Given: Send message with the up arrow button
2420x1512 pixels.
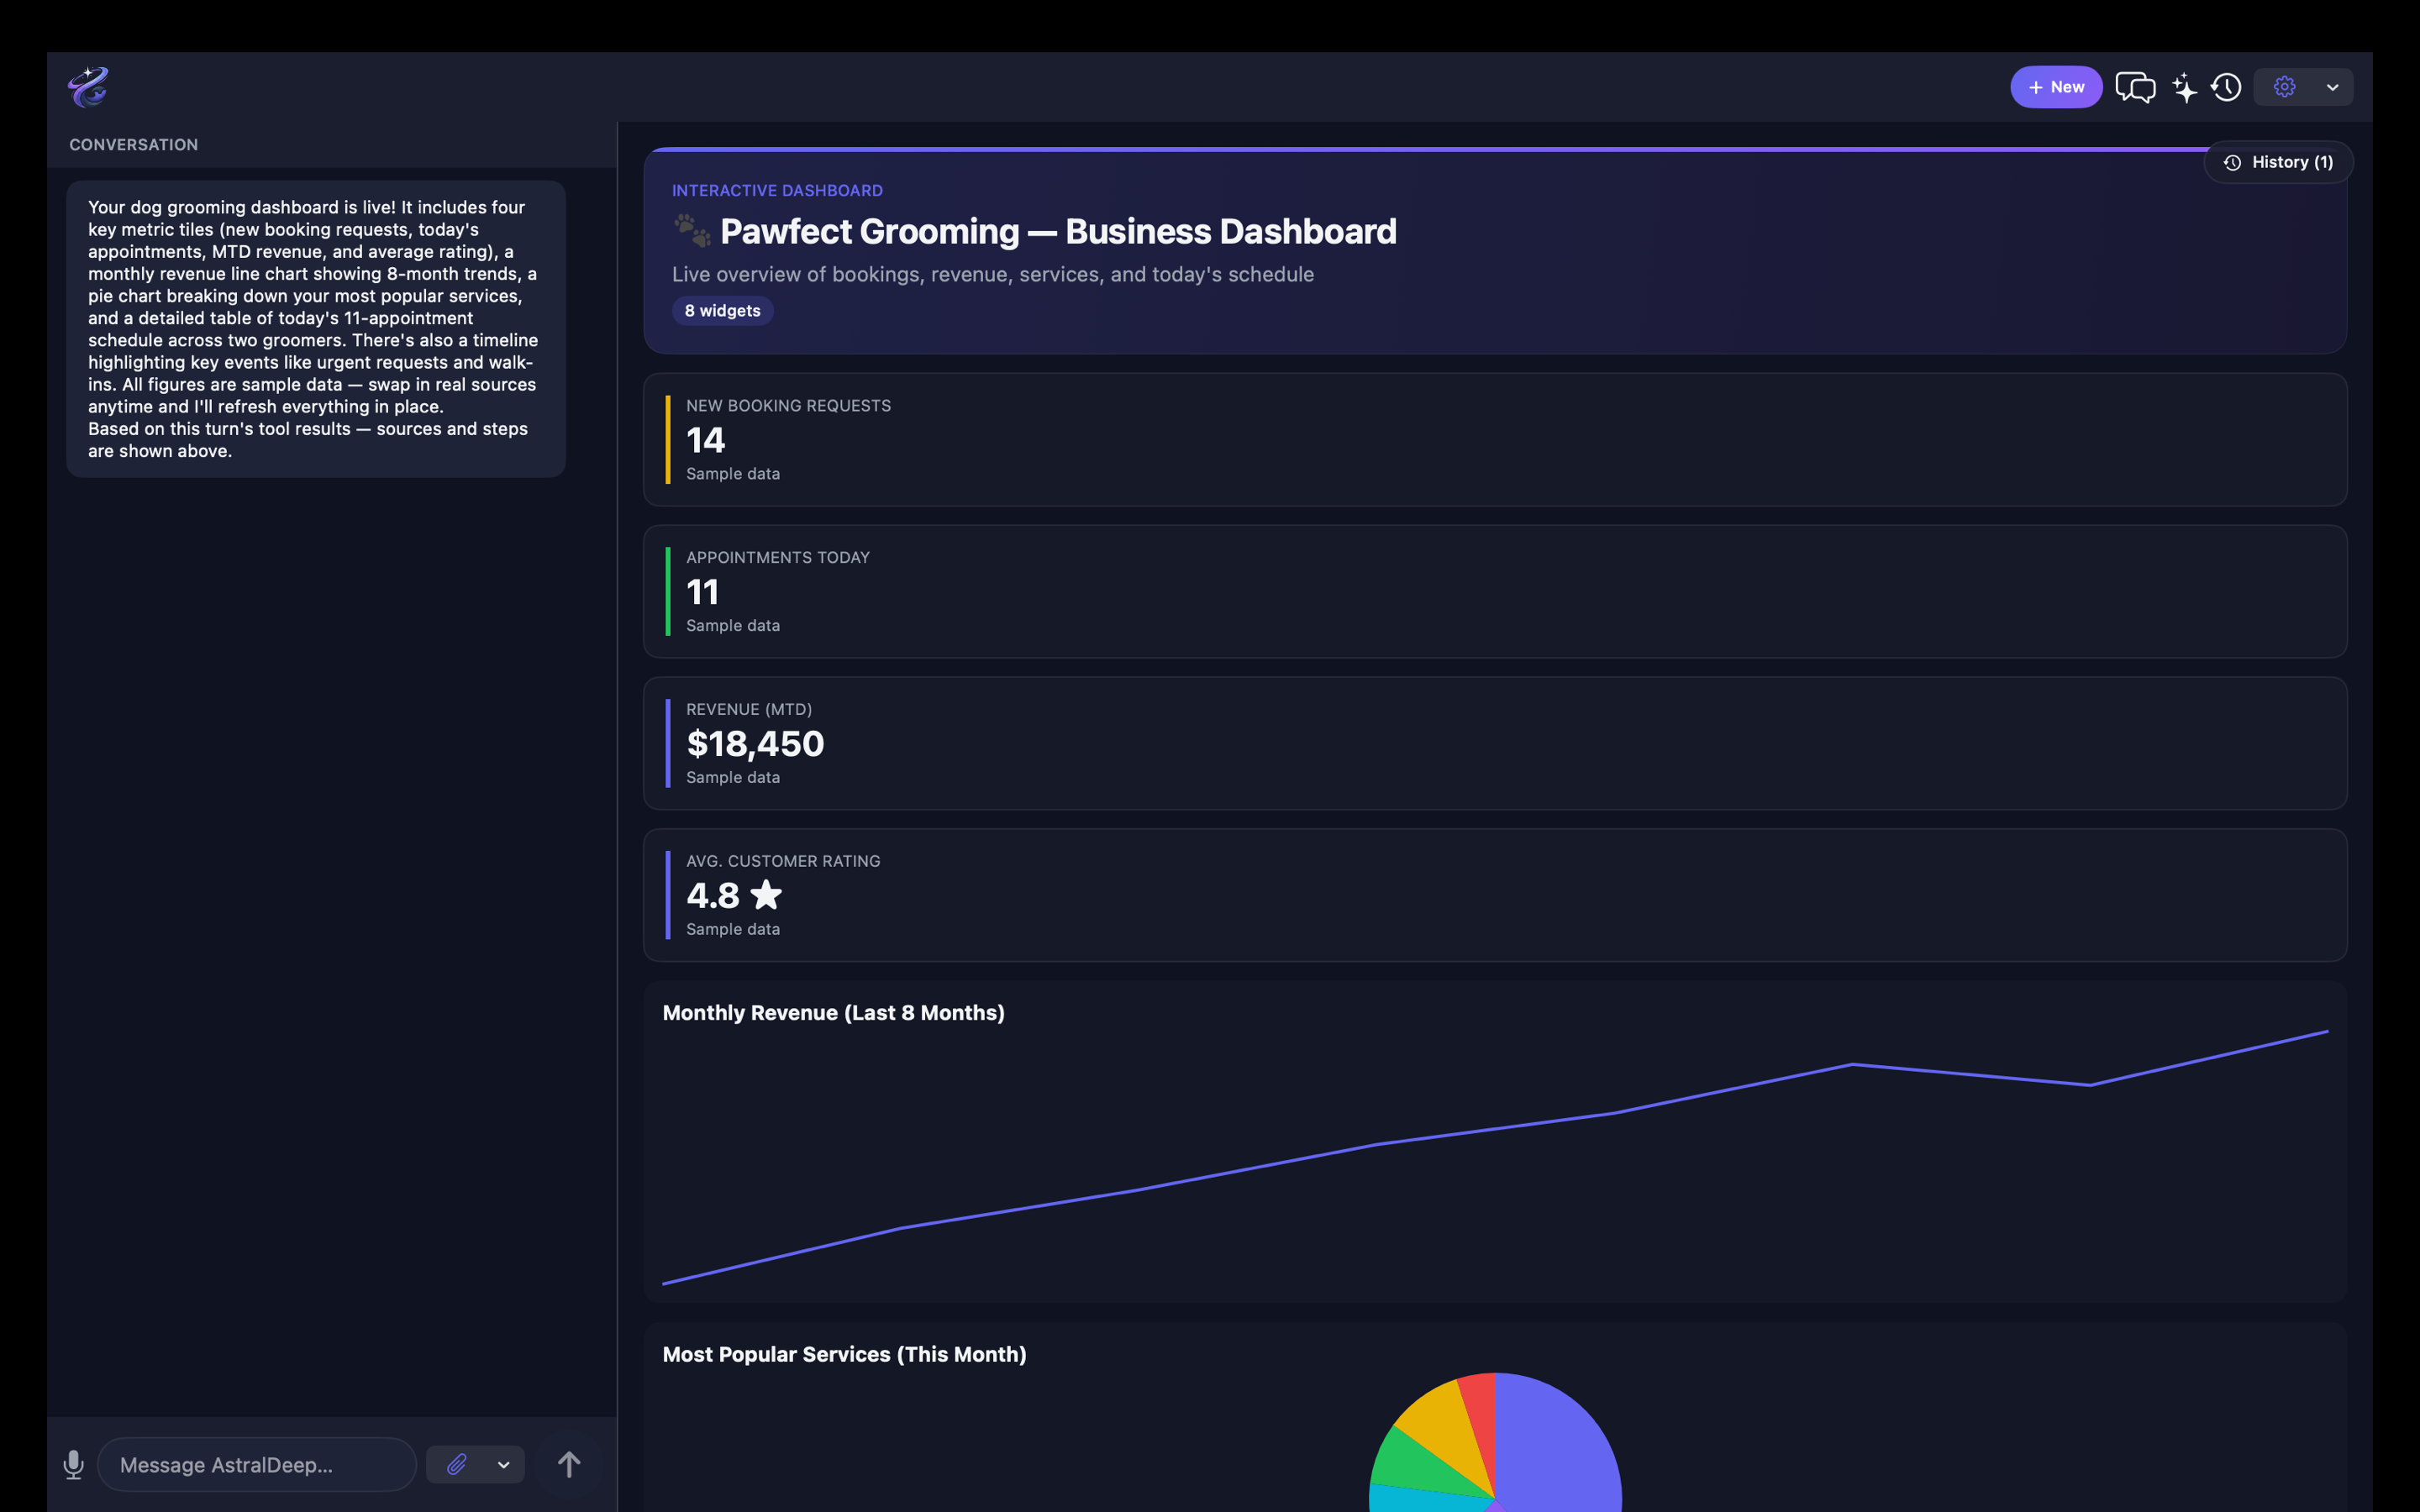Looking at the screenshot, I should click(569, 1464).
